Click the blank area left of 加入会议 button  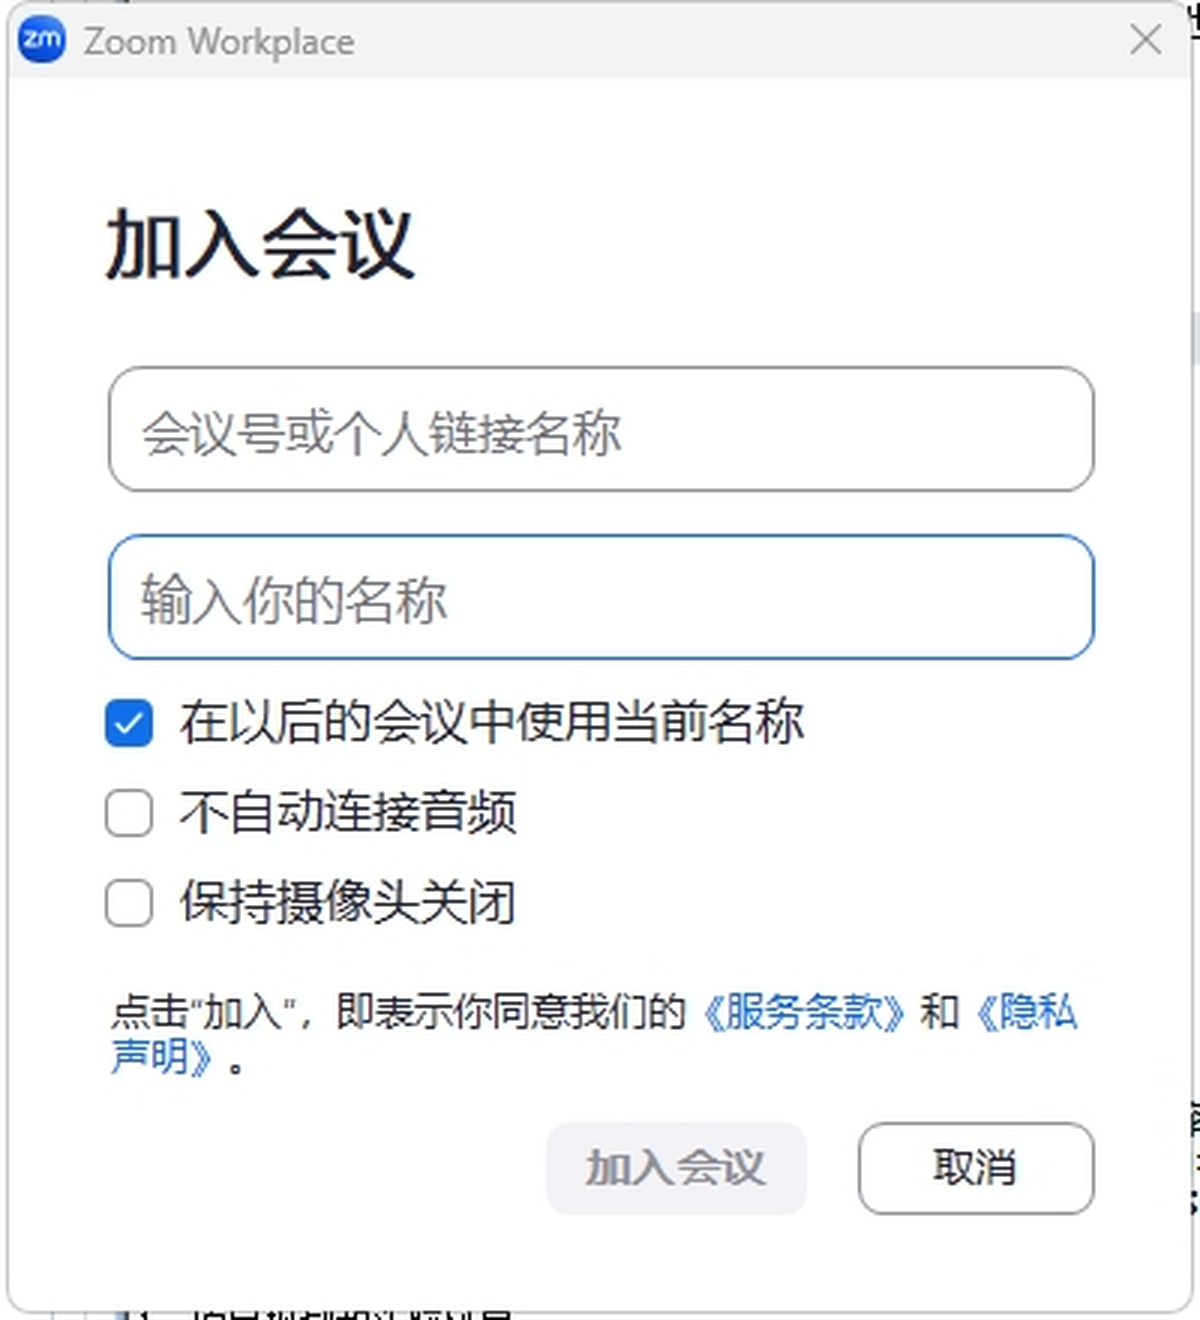coord(320,1168)
